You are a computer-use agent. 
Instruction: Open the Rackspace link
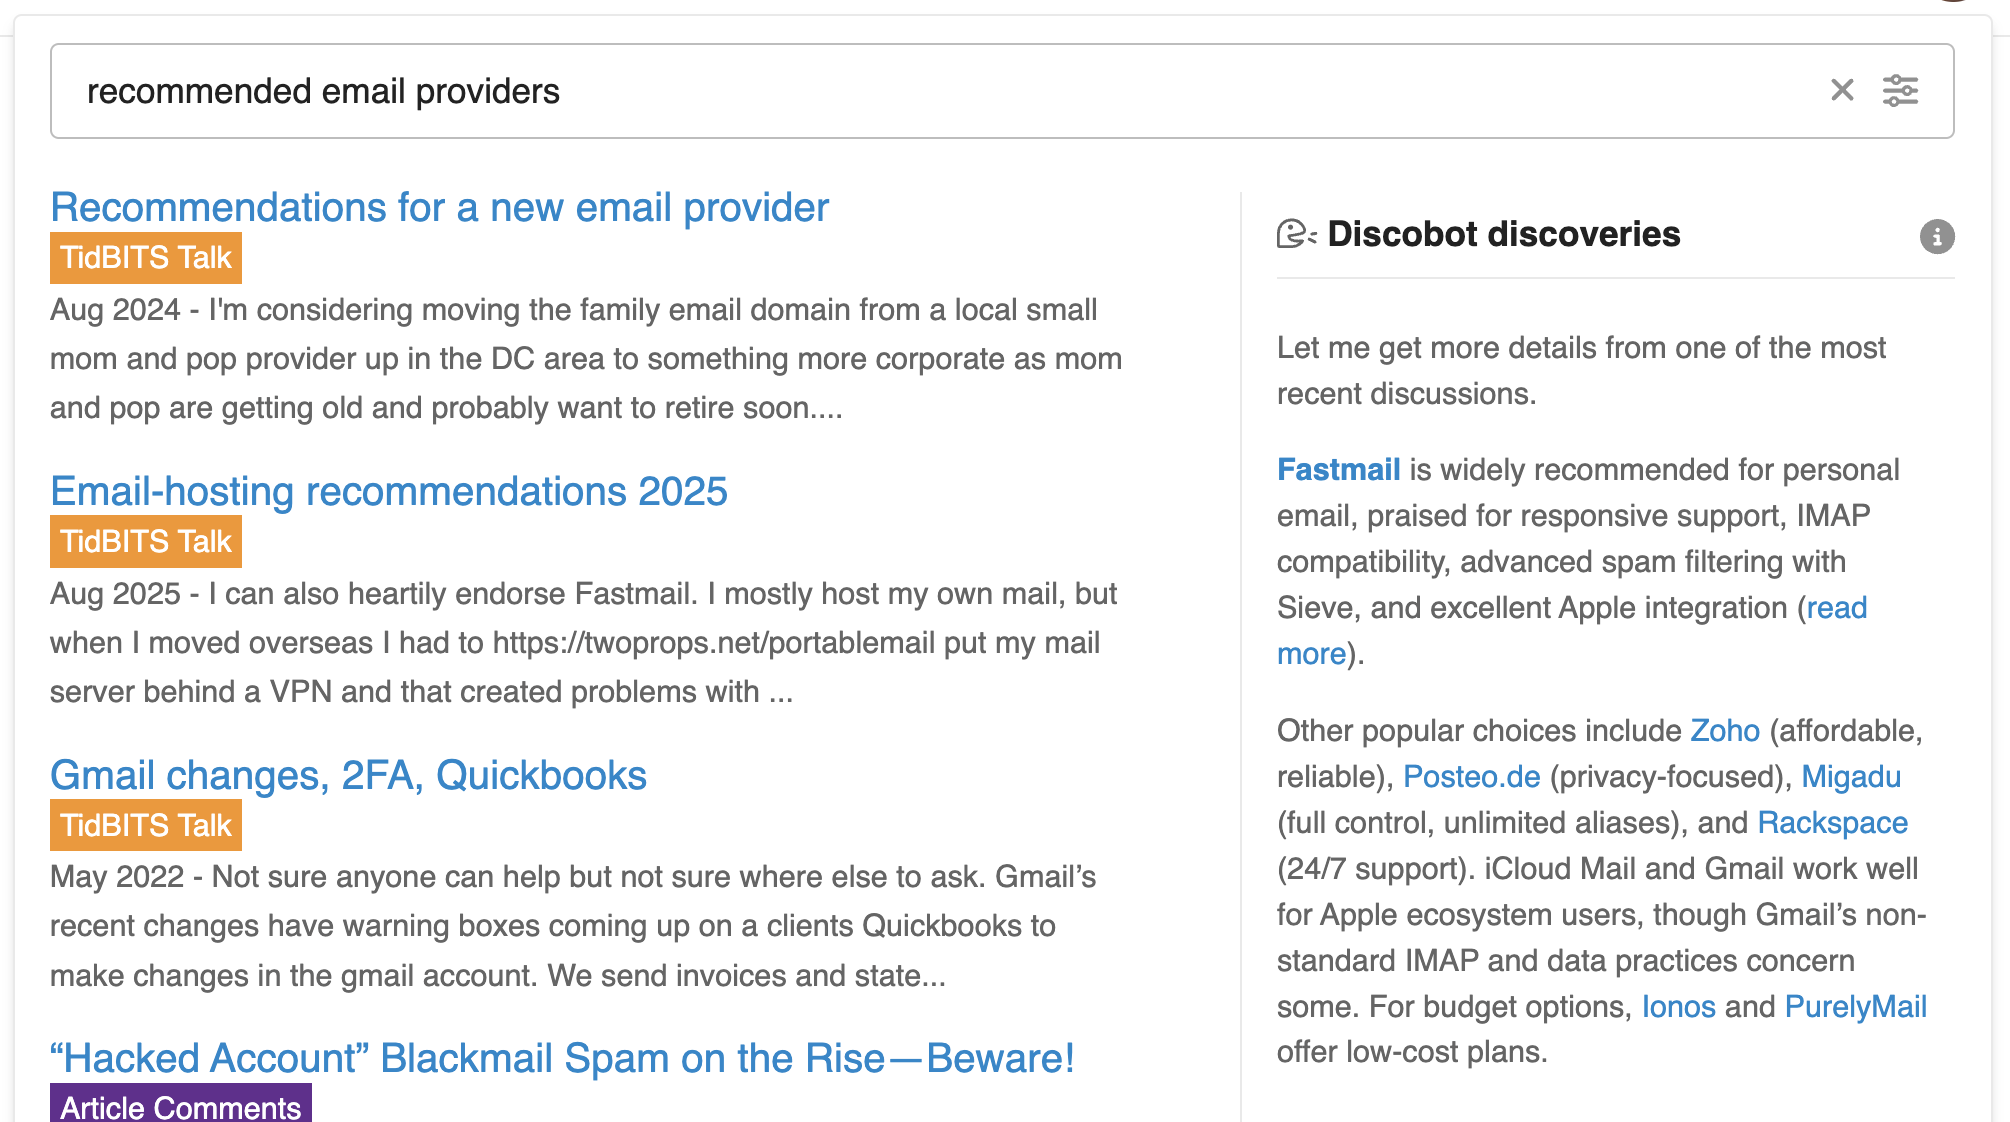[x=1833, y=822]
